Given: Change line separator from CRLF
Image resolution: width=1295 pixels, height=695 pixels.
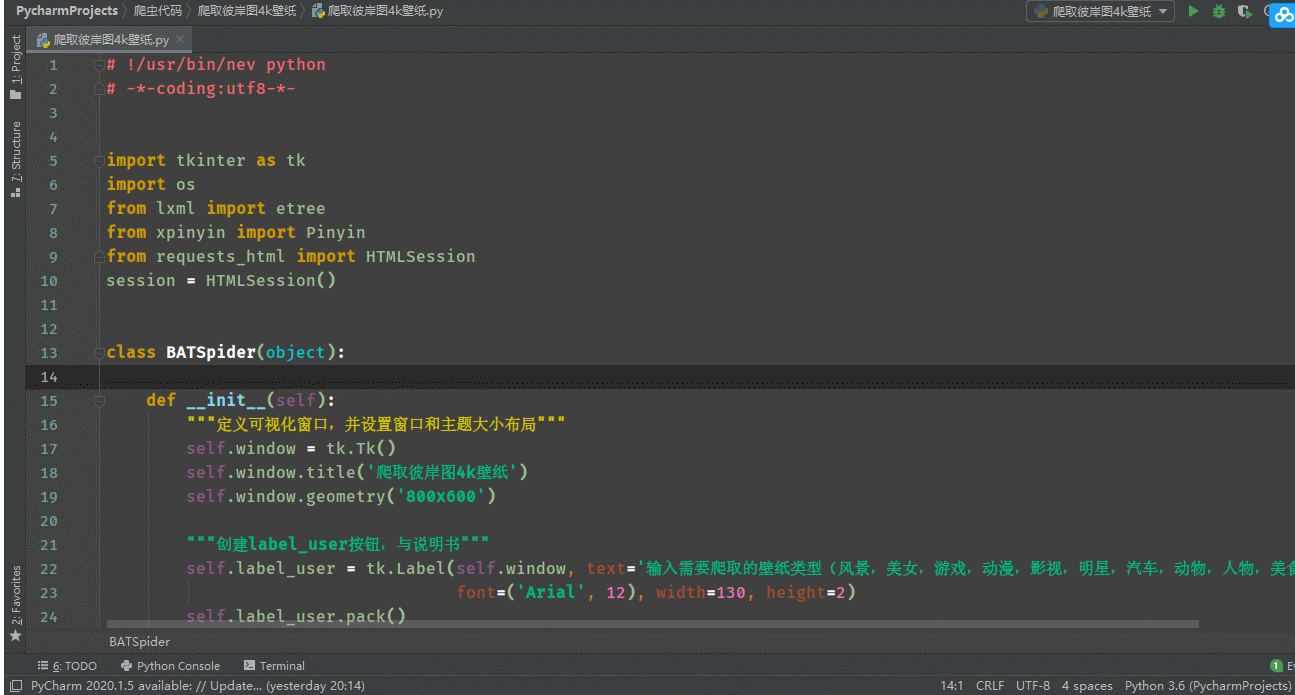Looking at the screenshot, I should [989, 686].
